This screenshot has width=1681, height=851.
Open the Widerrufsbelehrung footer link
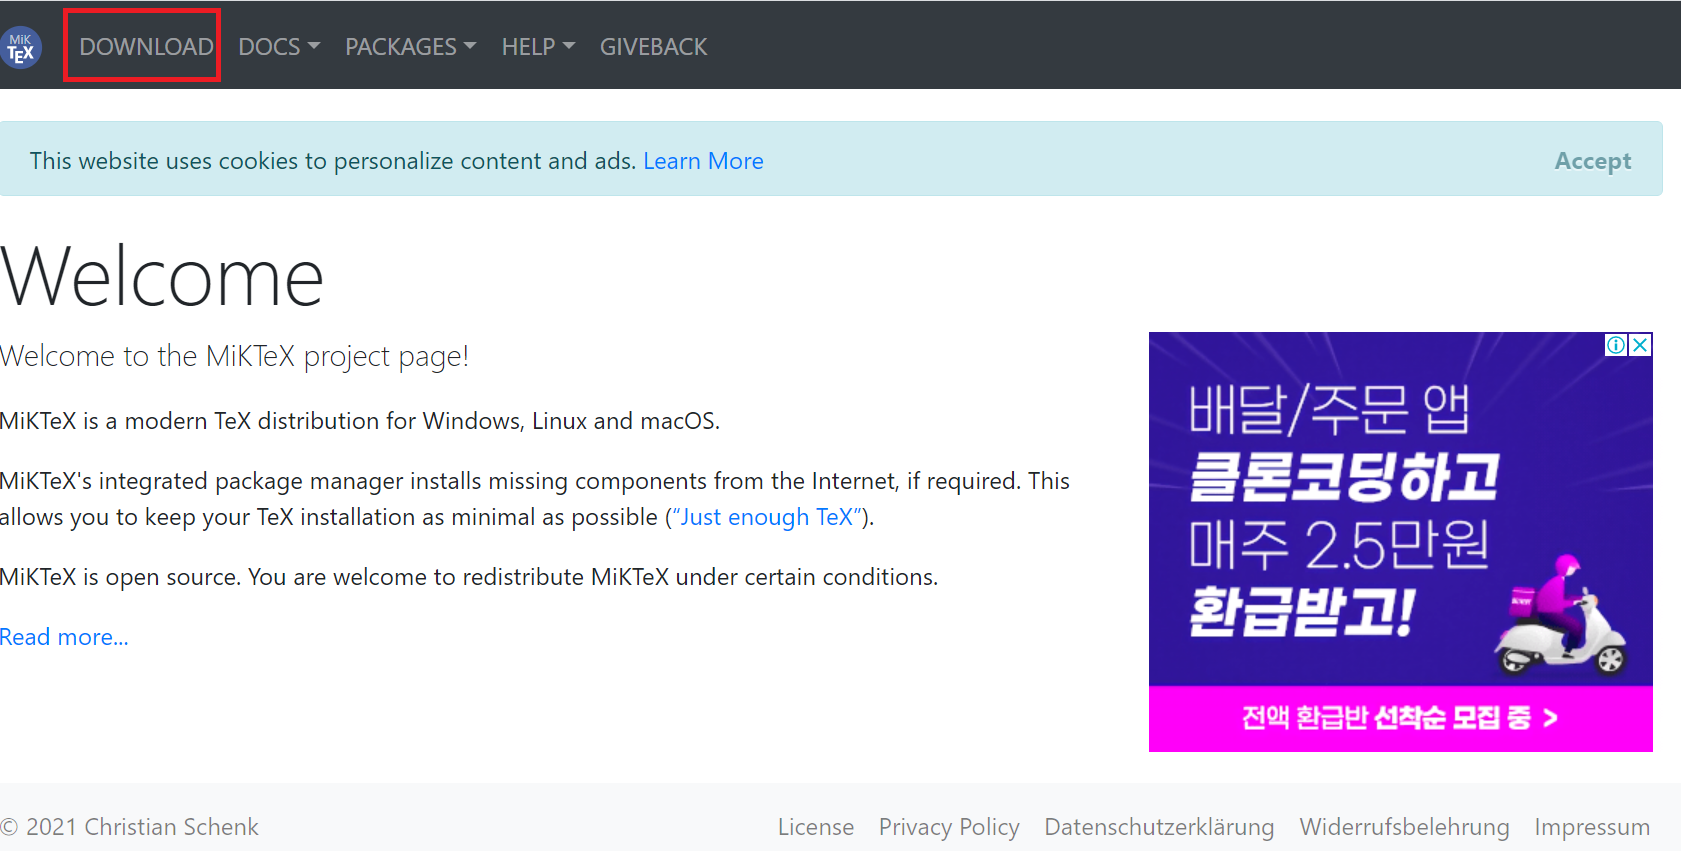pos(1404,827)
